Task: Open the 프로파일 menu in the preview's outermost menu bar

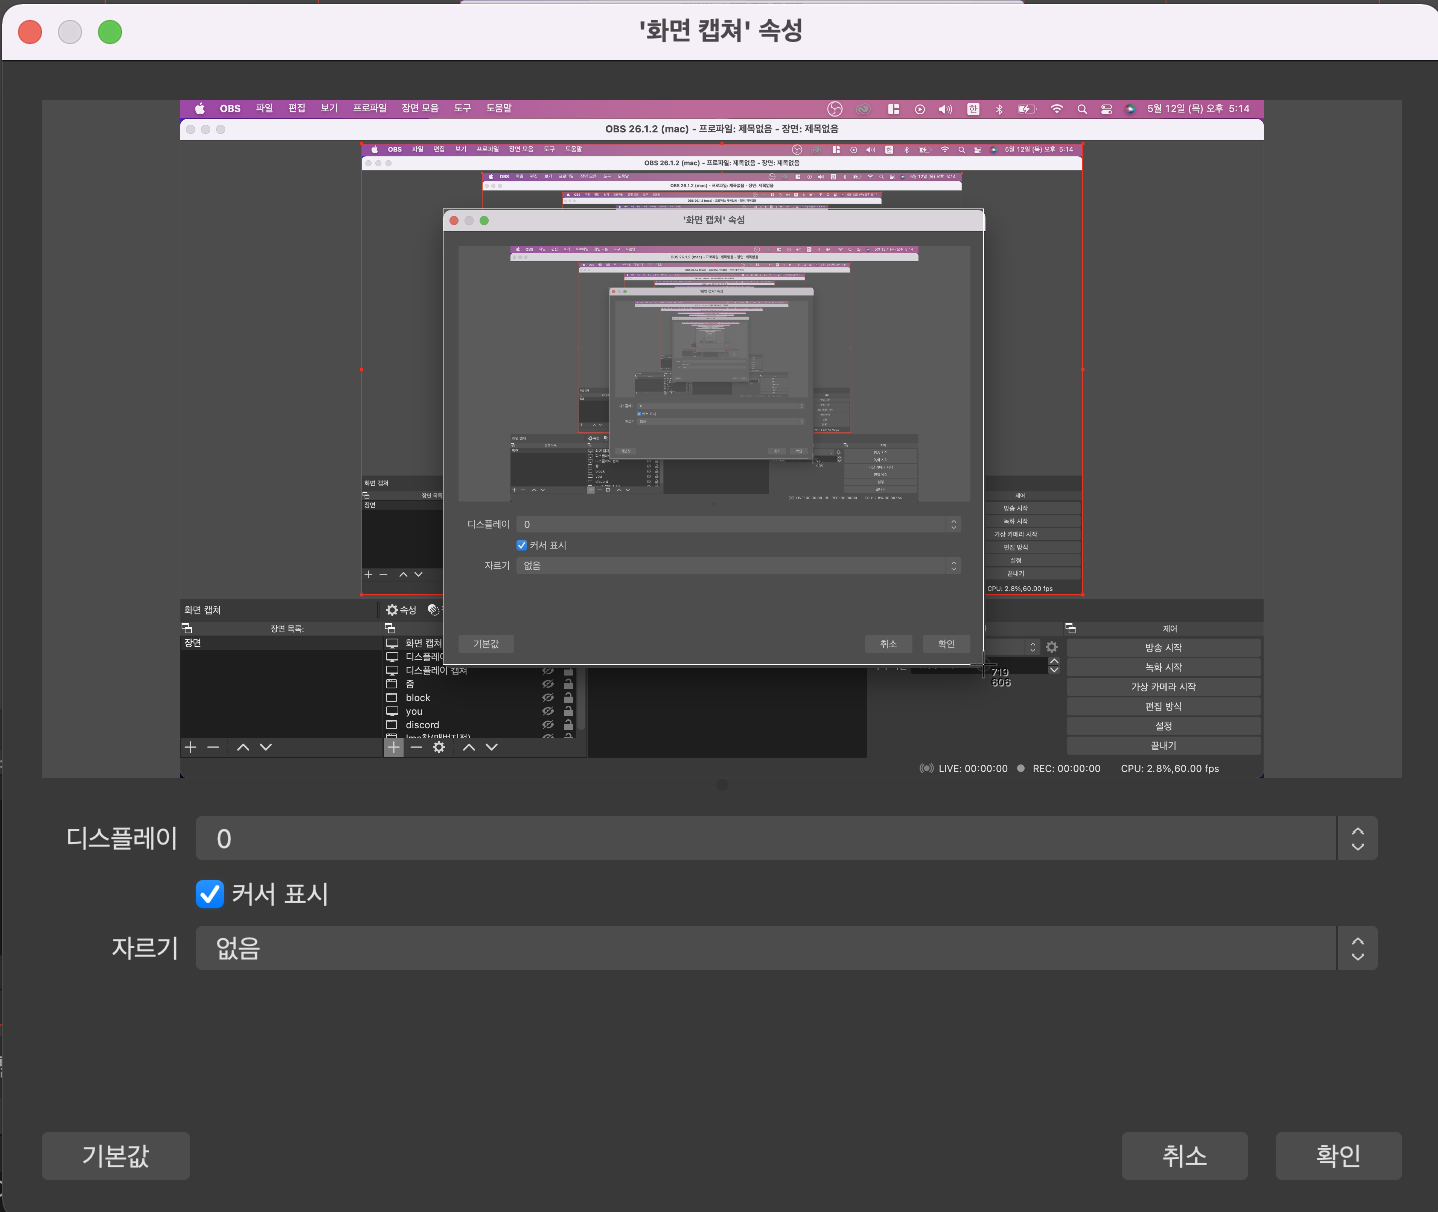Action: (x=370, y=108)
